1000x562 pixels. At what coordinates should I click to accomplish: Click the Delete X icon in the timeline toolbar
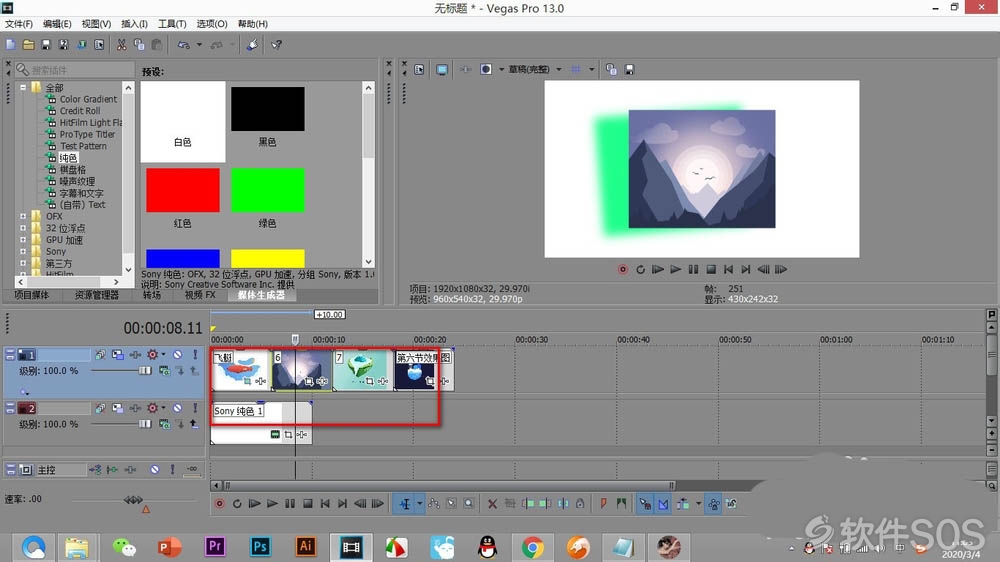click(492, 503)
